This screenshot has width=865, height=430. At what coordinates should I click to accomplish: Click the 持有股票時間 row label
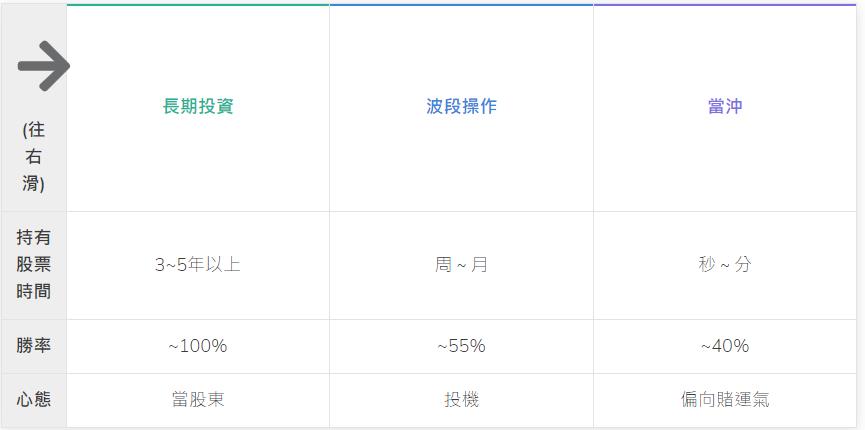click(x=34, y=265)
